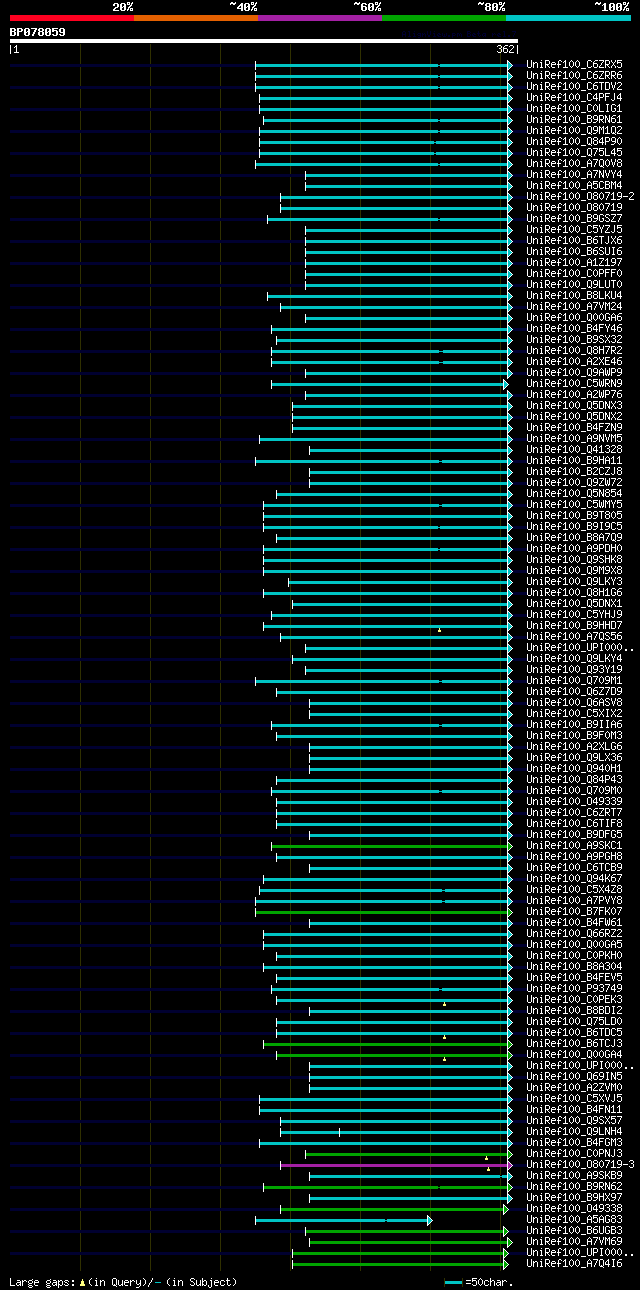Viewport: 640px width, 1290px height.
Task: Click the UniRef100_Q5N854 label
Action: [574, 493]
